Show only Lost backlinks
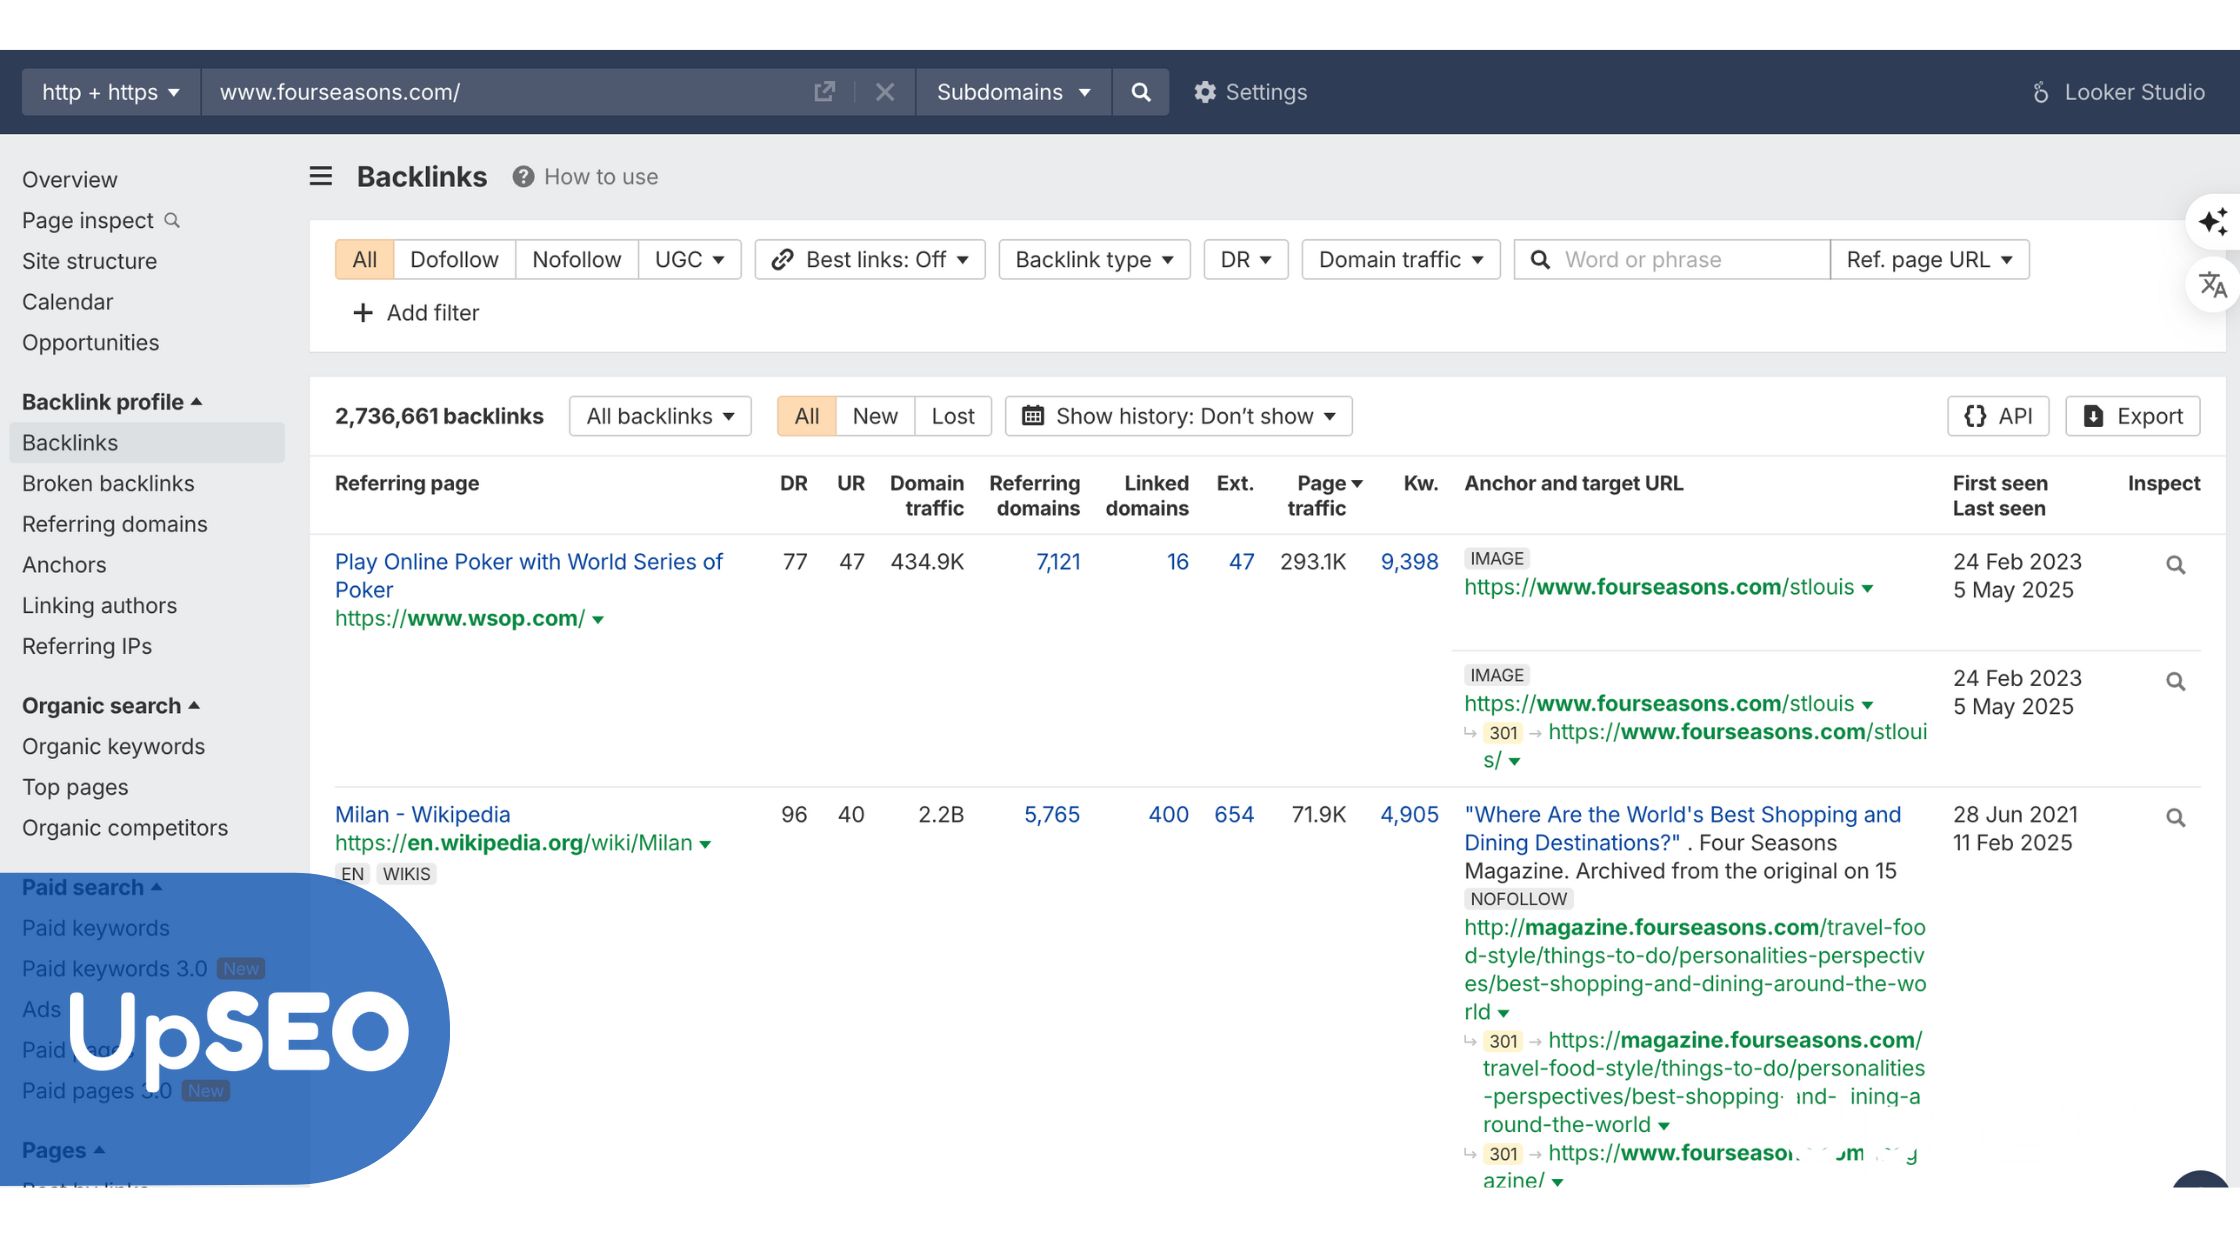This screenshot has height=1260, width=2240. coord(953,416)
